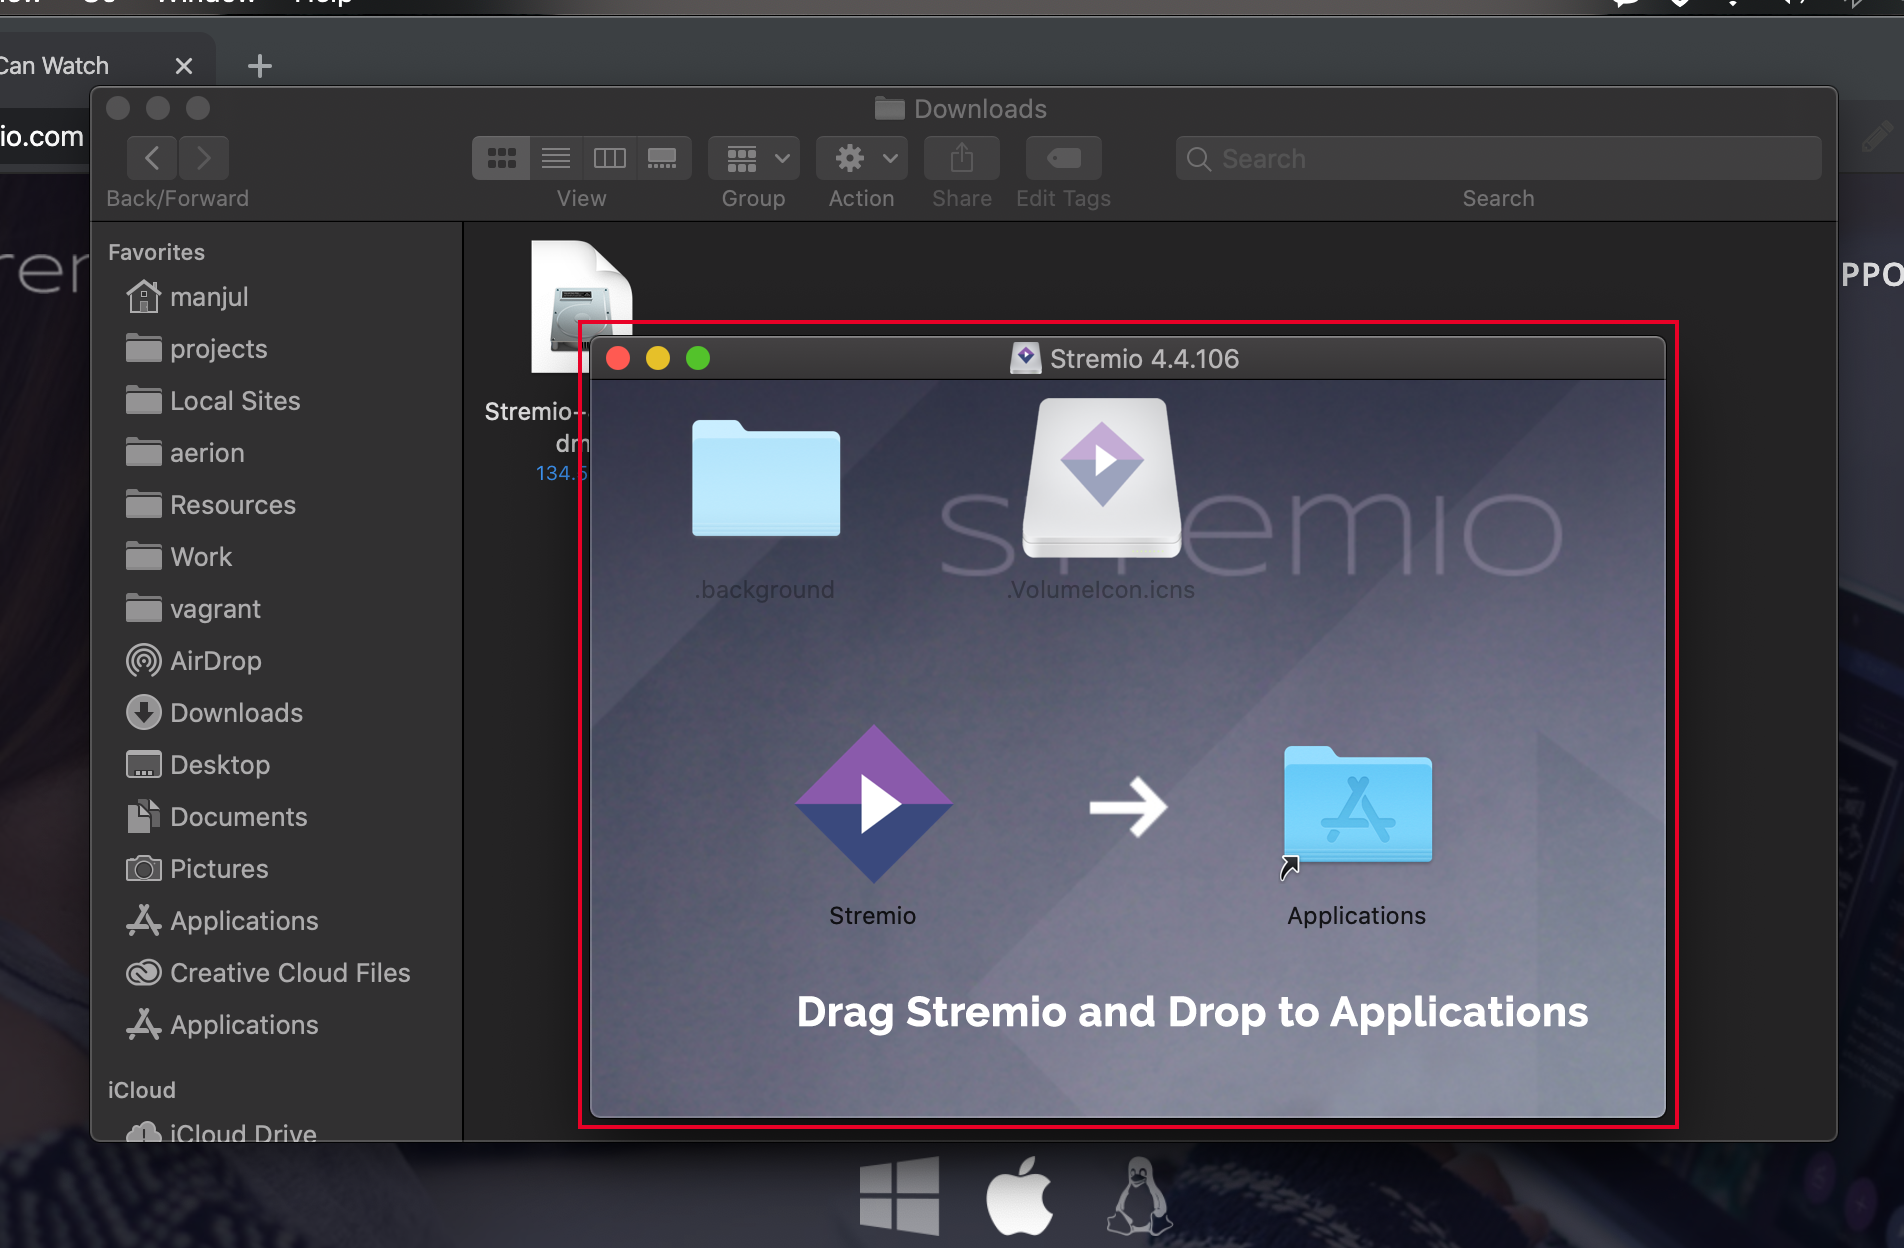Click the Apple download icon on webpage
The image size is (1904, 1248).
(x=1019, y=1195)
